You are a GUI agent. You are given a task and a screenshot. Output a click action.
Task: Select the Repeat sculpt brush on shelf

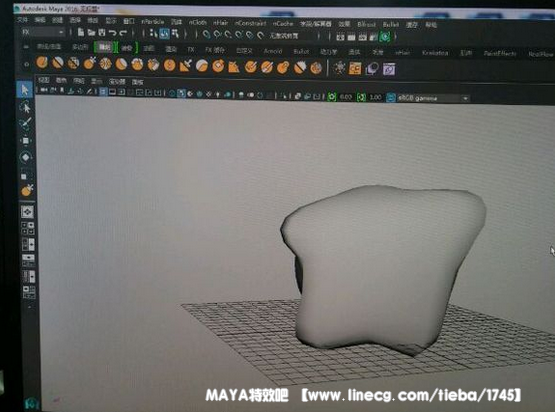point(169,65)
